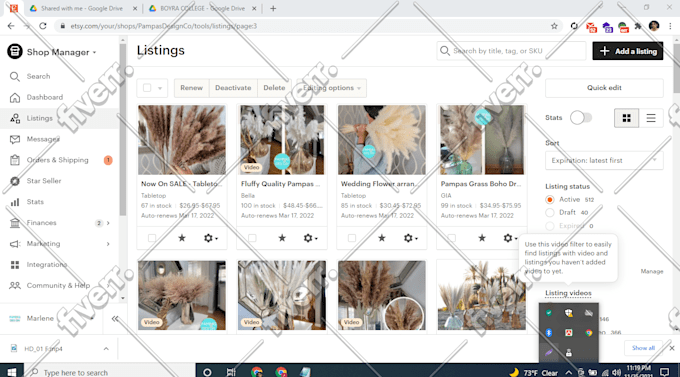Click the Bluetooth tray icon
The height and width of the screenshot is (377, 680).
coord(549,333)
